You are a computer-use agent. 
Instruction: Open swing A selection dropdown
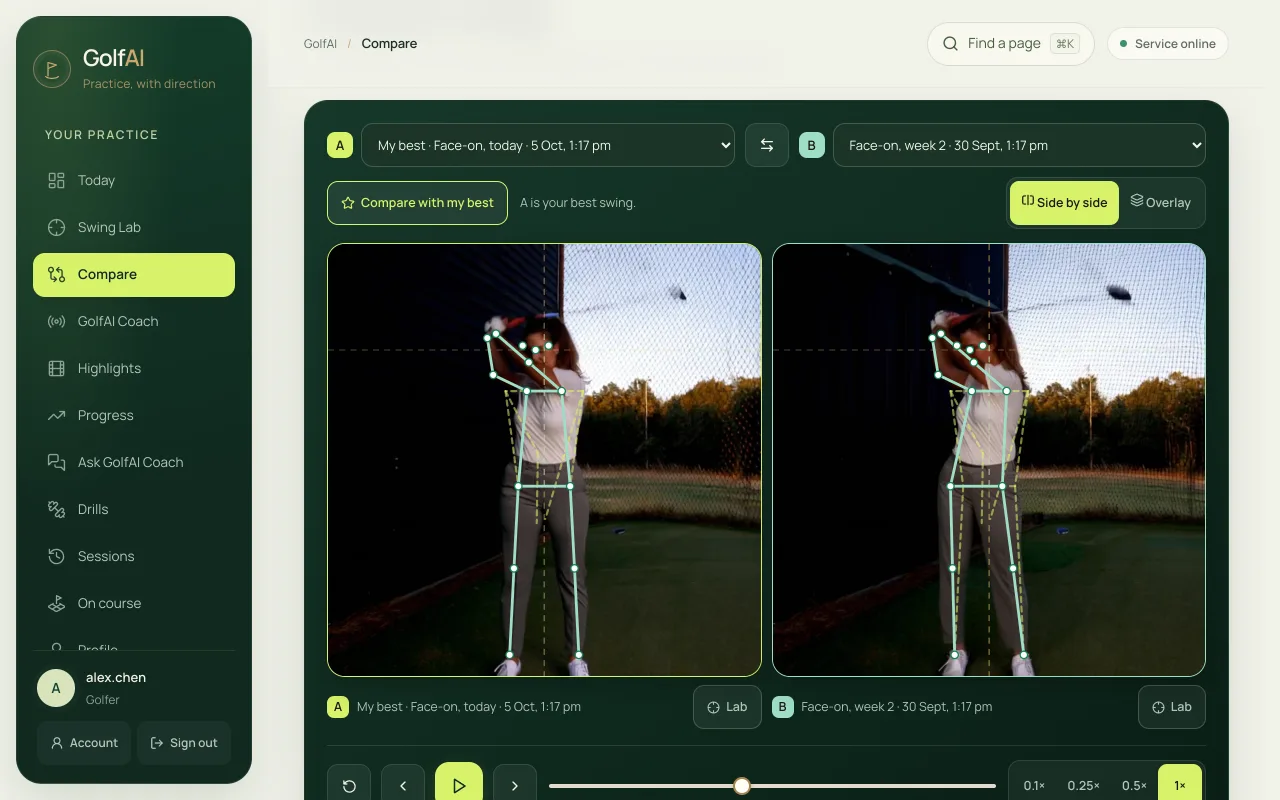click(x=548, y=145)
